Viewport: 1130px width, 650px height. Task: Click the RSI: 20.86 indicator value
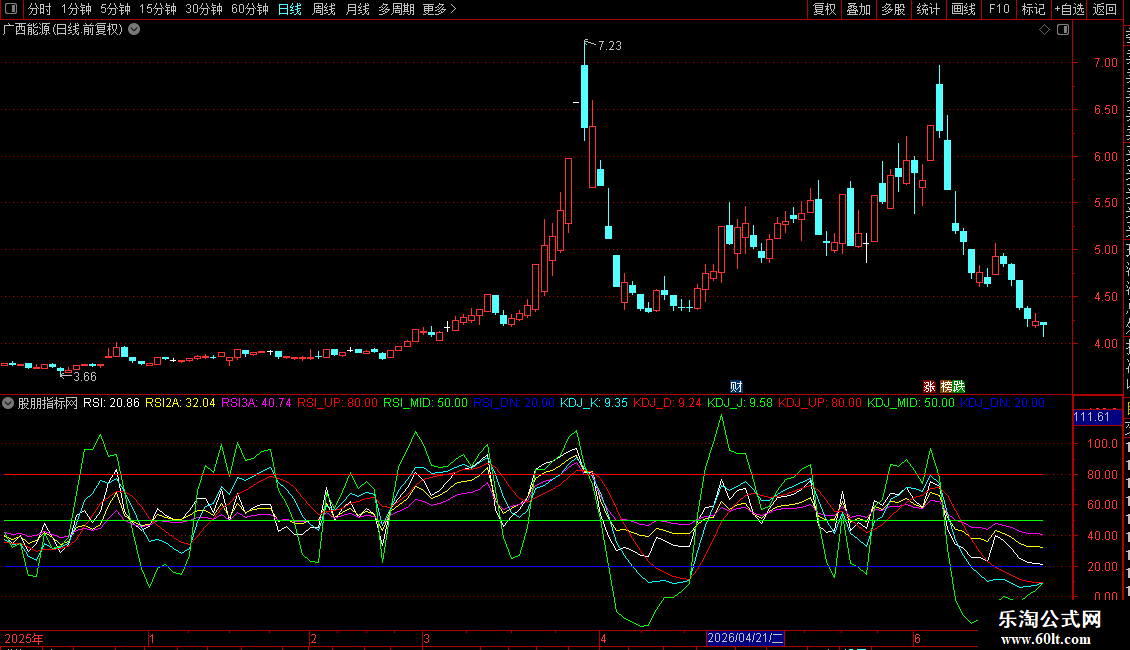coord(111,403)
